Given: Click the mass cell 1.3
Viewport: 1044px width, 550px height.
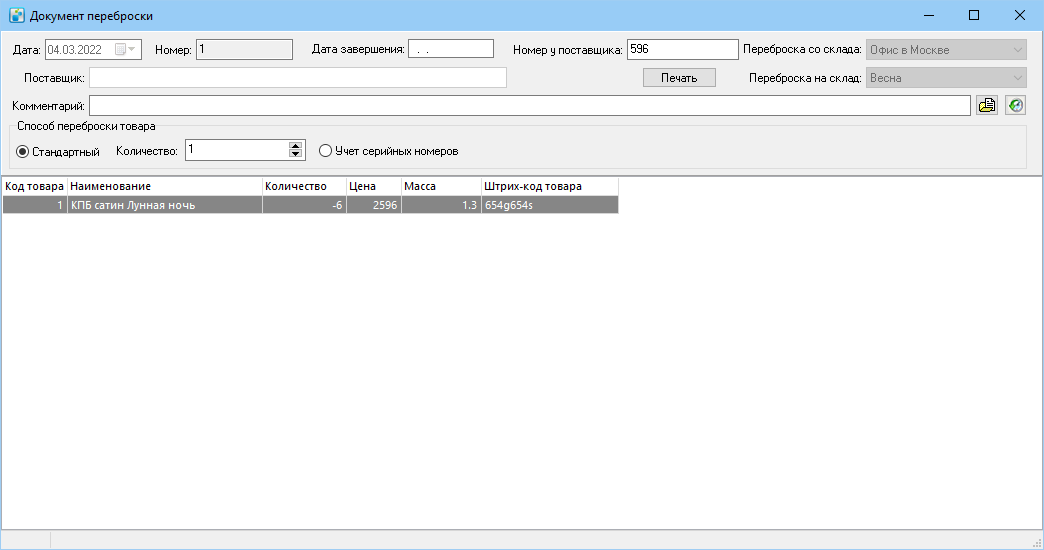Looking at the screenshot, I should [x=441, y=205].
